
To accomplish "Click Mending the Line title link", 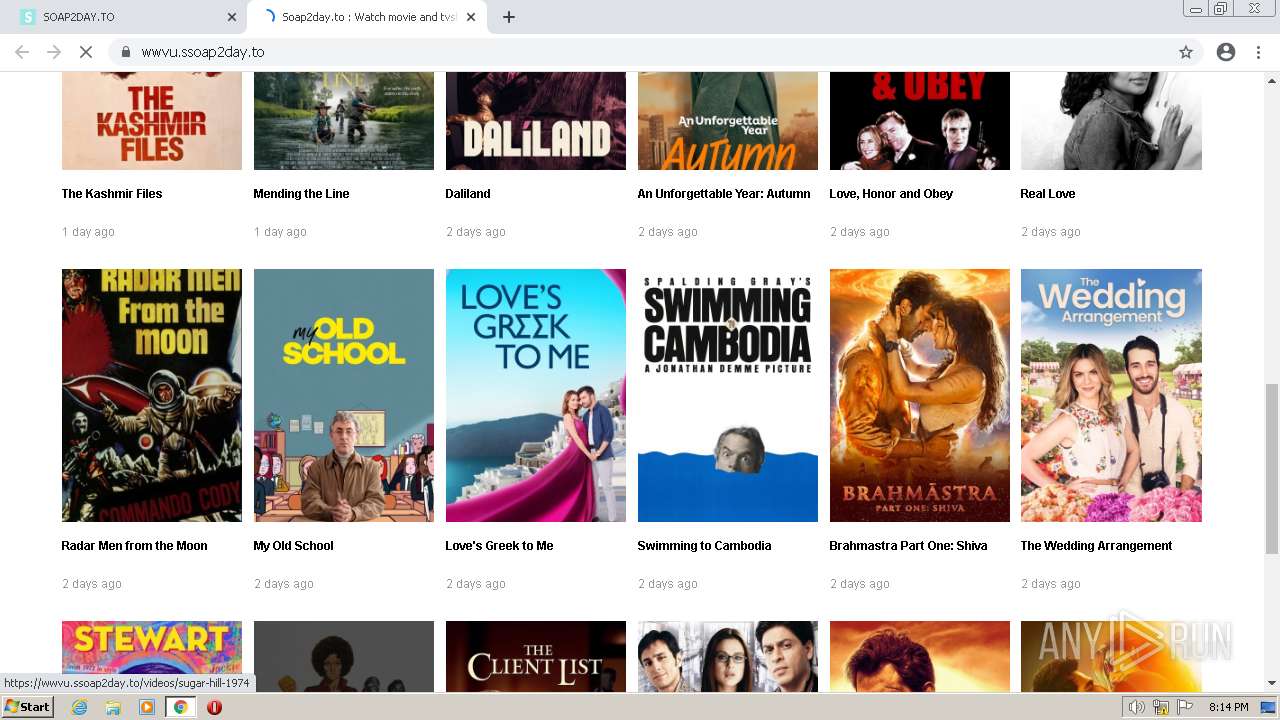I will coord(301,194).
